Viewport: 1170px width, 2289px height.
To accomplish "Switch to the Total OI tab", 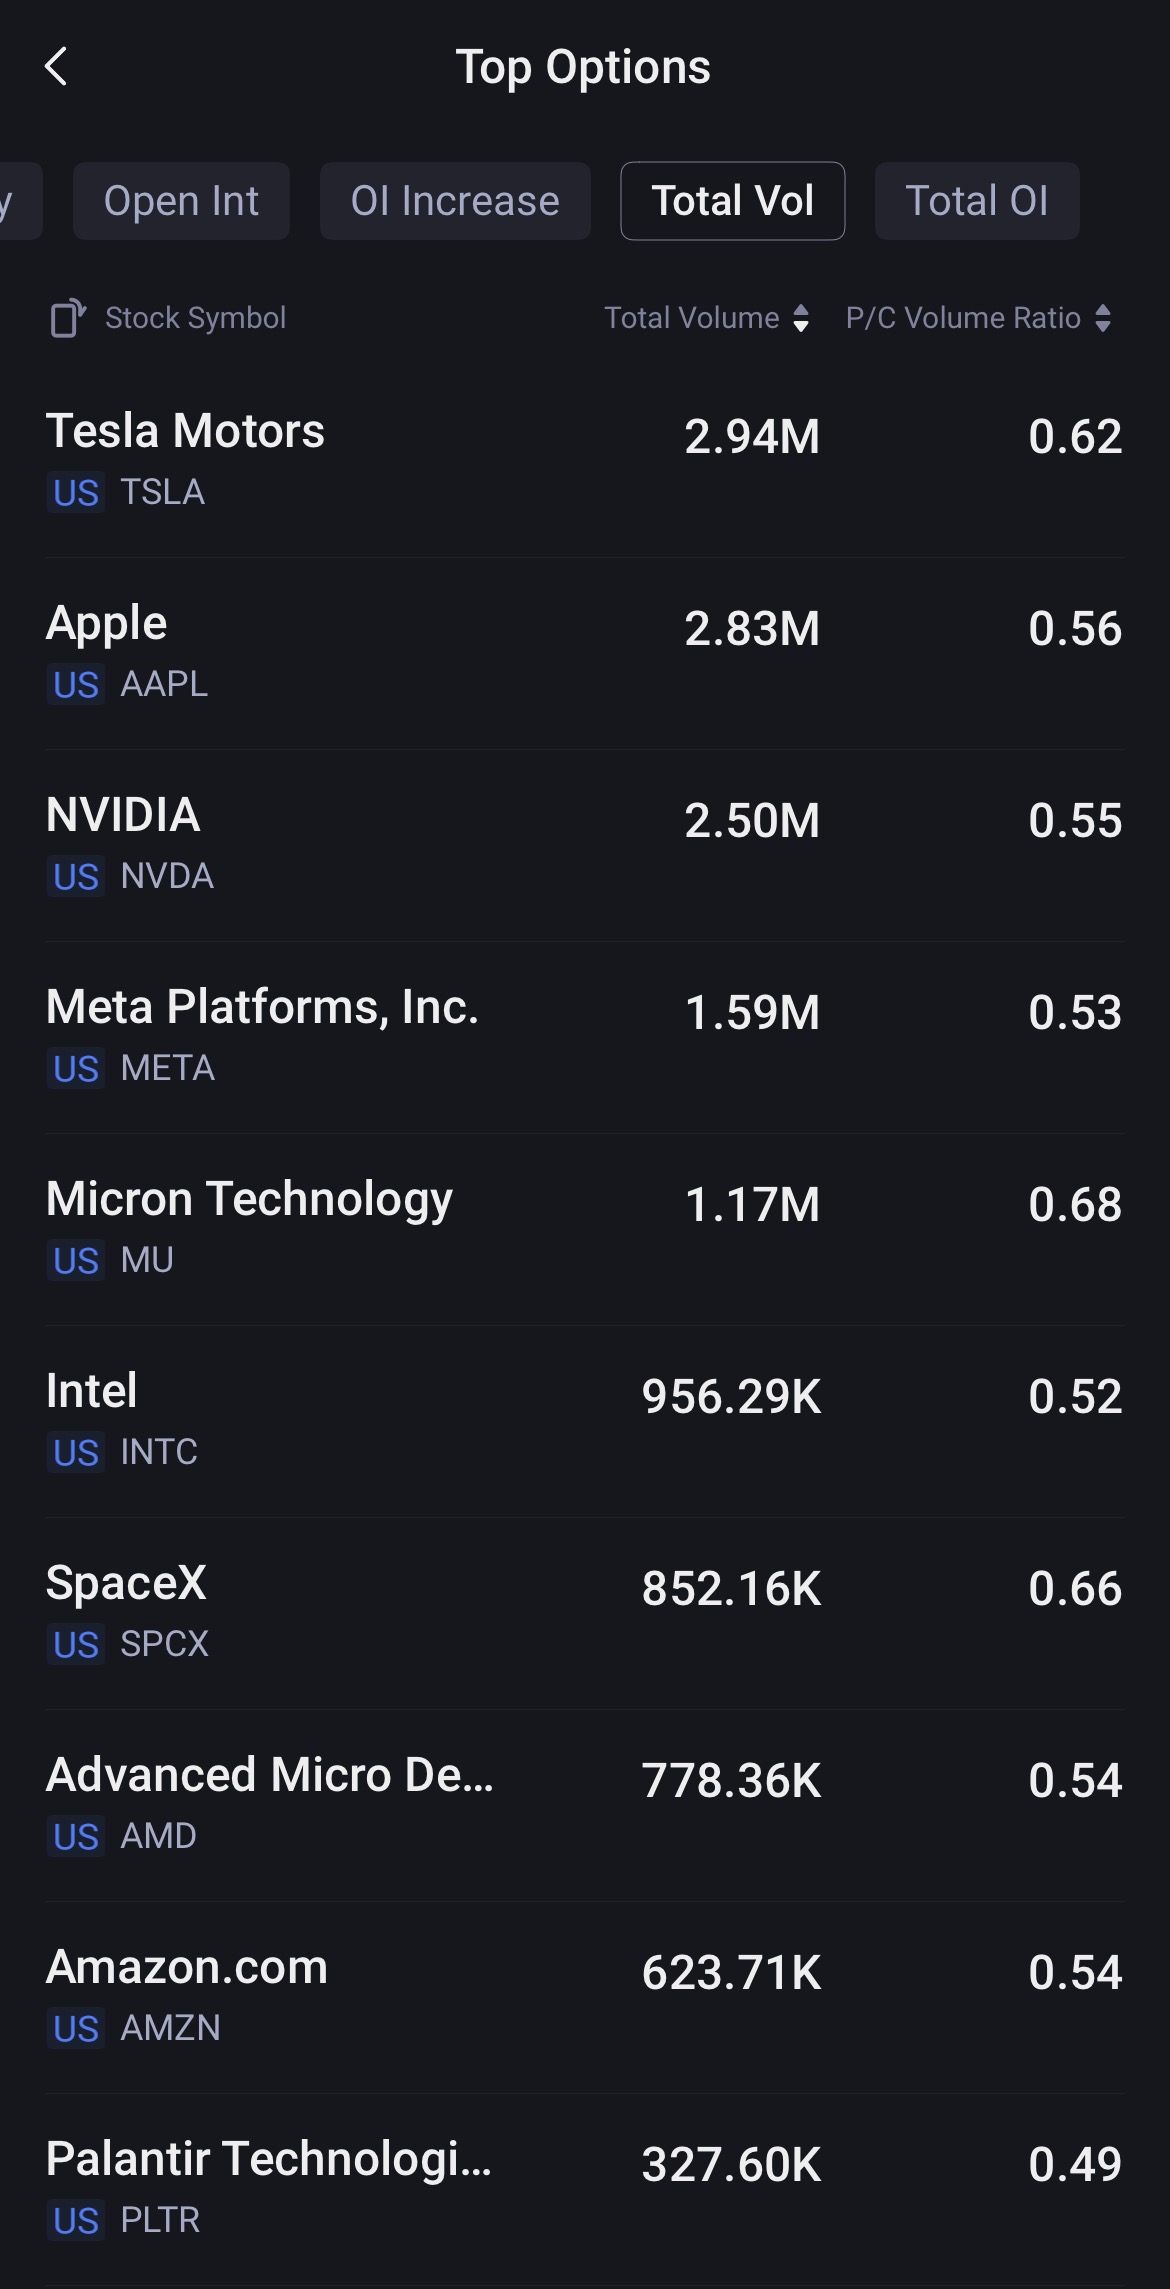I will tap(977, 201).
